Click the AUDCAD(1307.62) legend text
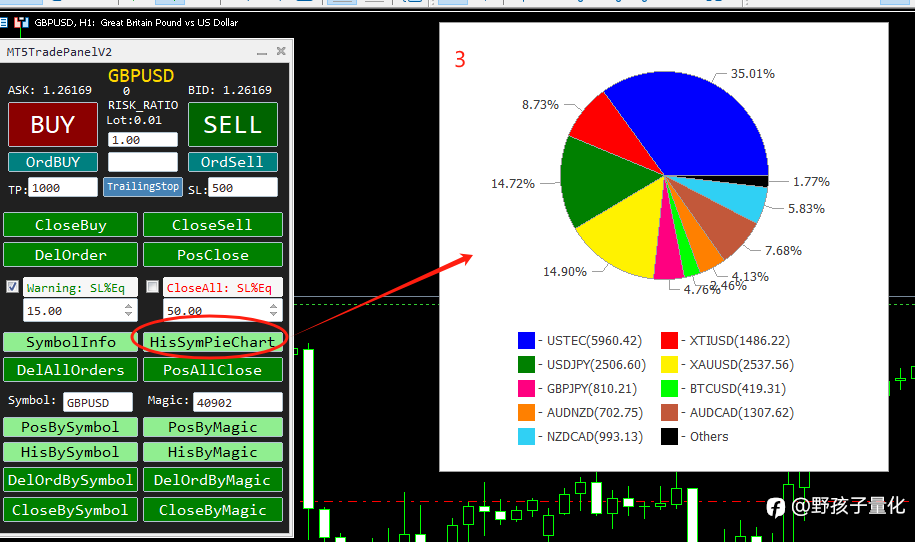Image resolution: width=915 pixels, height=542 pixels. pyautogui.click(x=742, y=413)
